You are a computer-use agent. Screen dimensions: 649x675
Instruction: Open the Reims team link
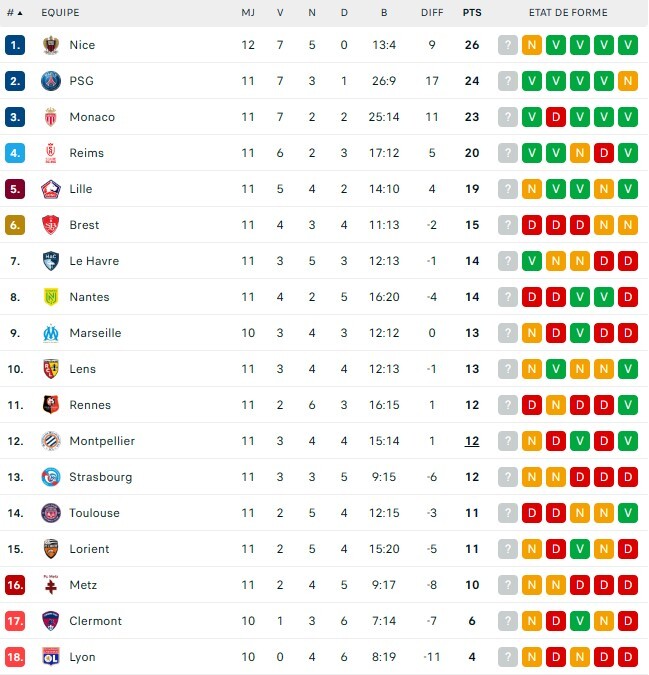[87, 153]
